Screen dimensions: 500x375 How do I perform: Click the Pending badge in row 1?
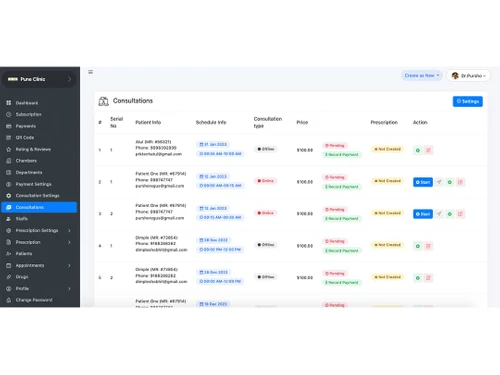pos(335,146)
